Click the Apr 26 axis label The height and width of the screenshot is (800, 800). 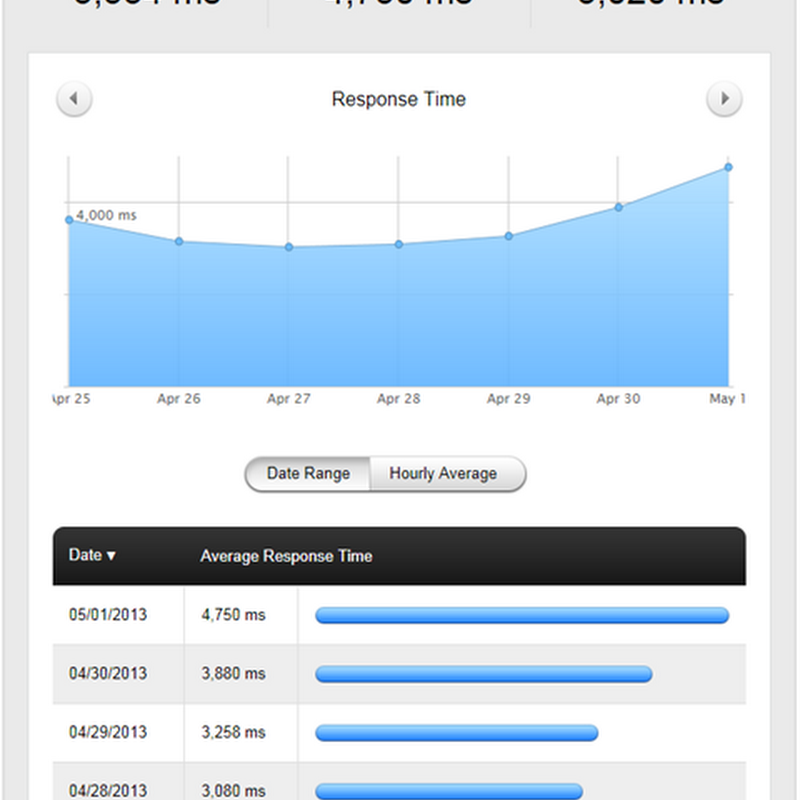click(x=179, y=398)
